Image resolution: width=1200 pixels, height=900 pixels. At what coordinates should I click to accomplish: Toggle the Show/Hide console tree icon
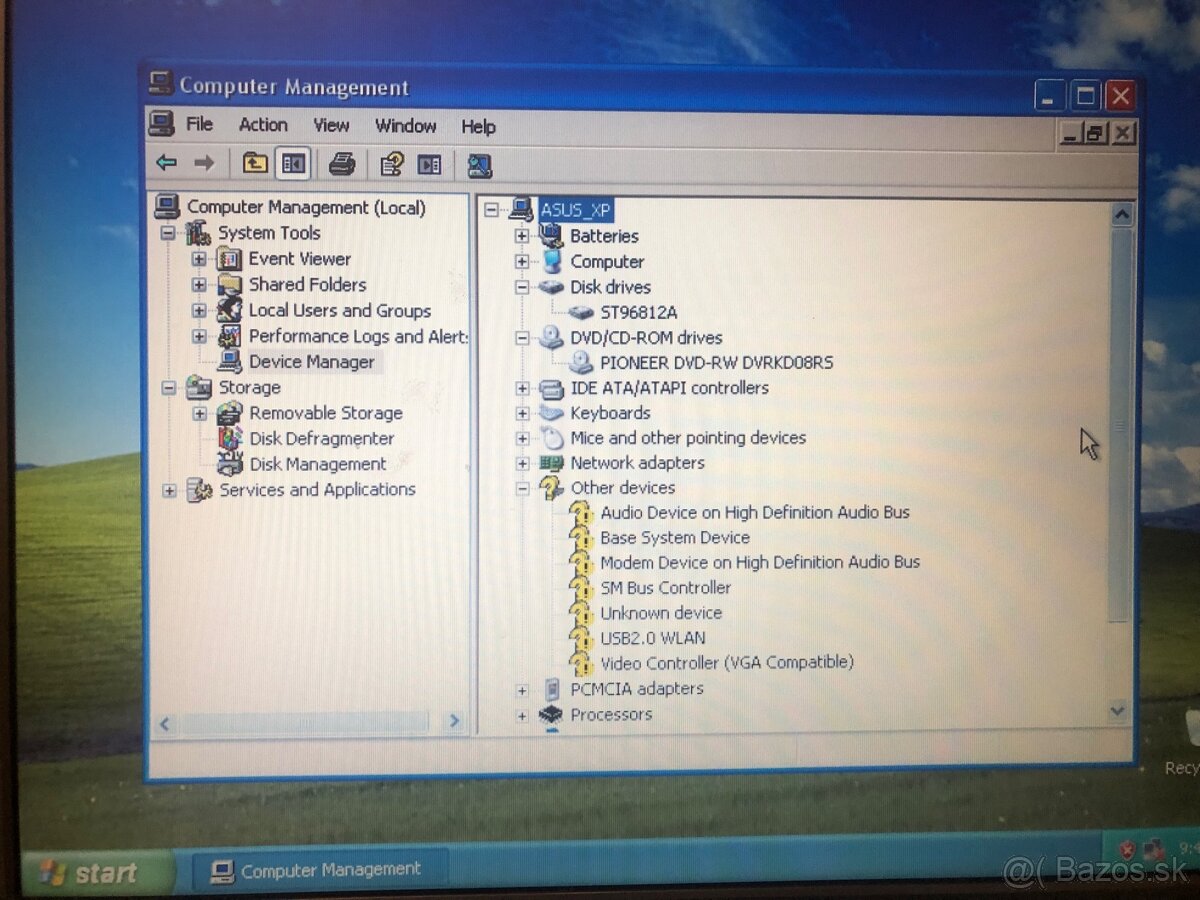(x=292, y=163)
